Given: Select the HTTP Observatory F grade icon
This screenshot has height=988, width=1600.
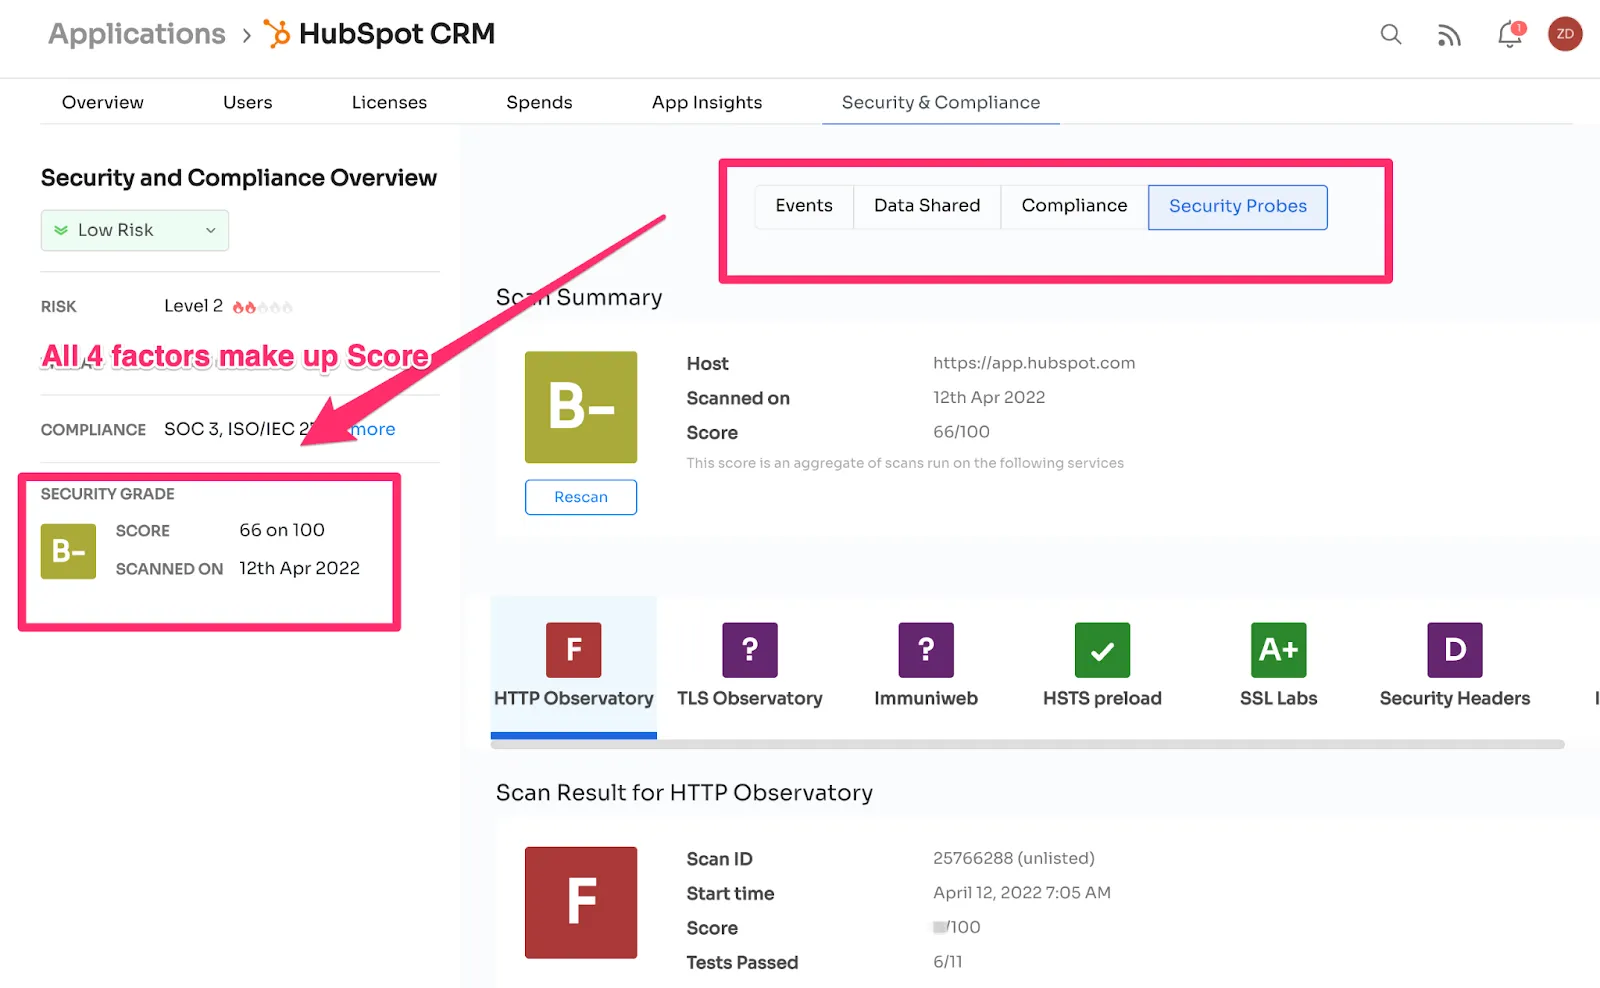Looking at the screenshot, I should (574, 650).
